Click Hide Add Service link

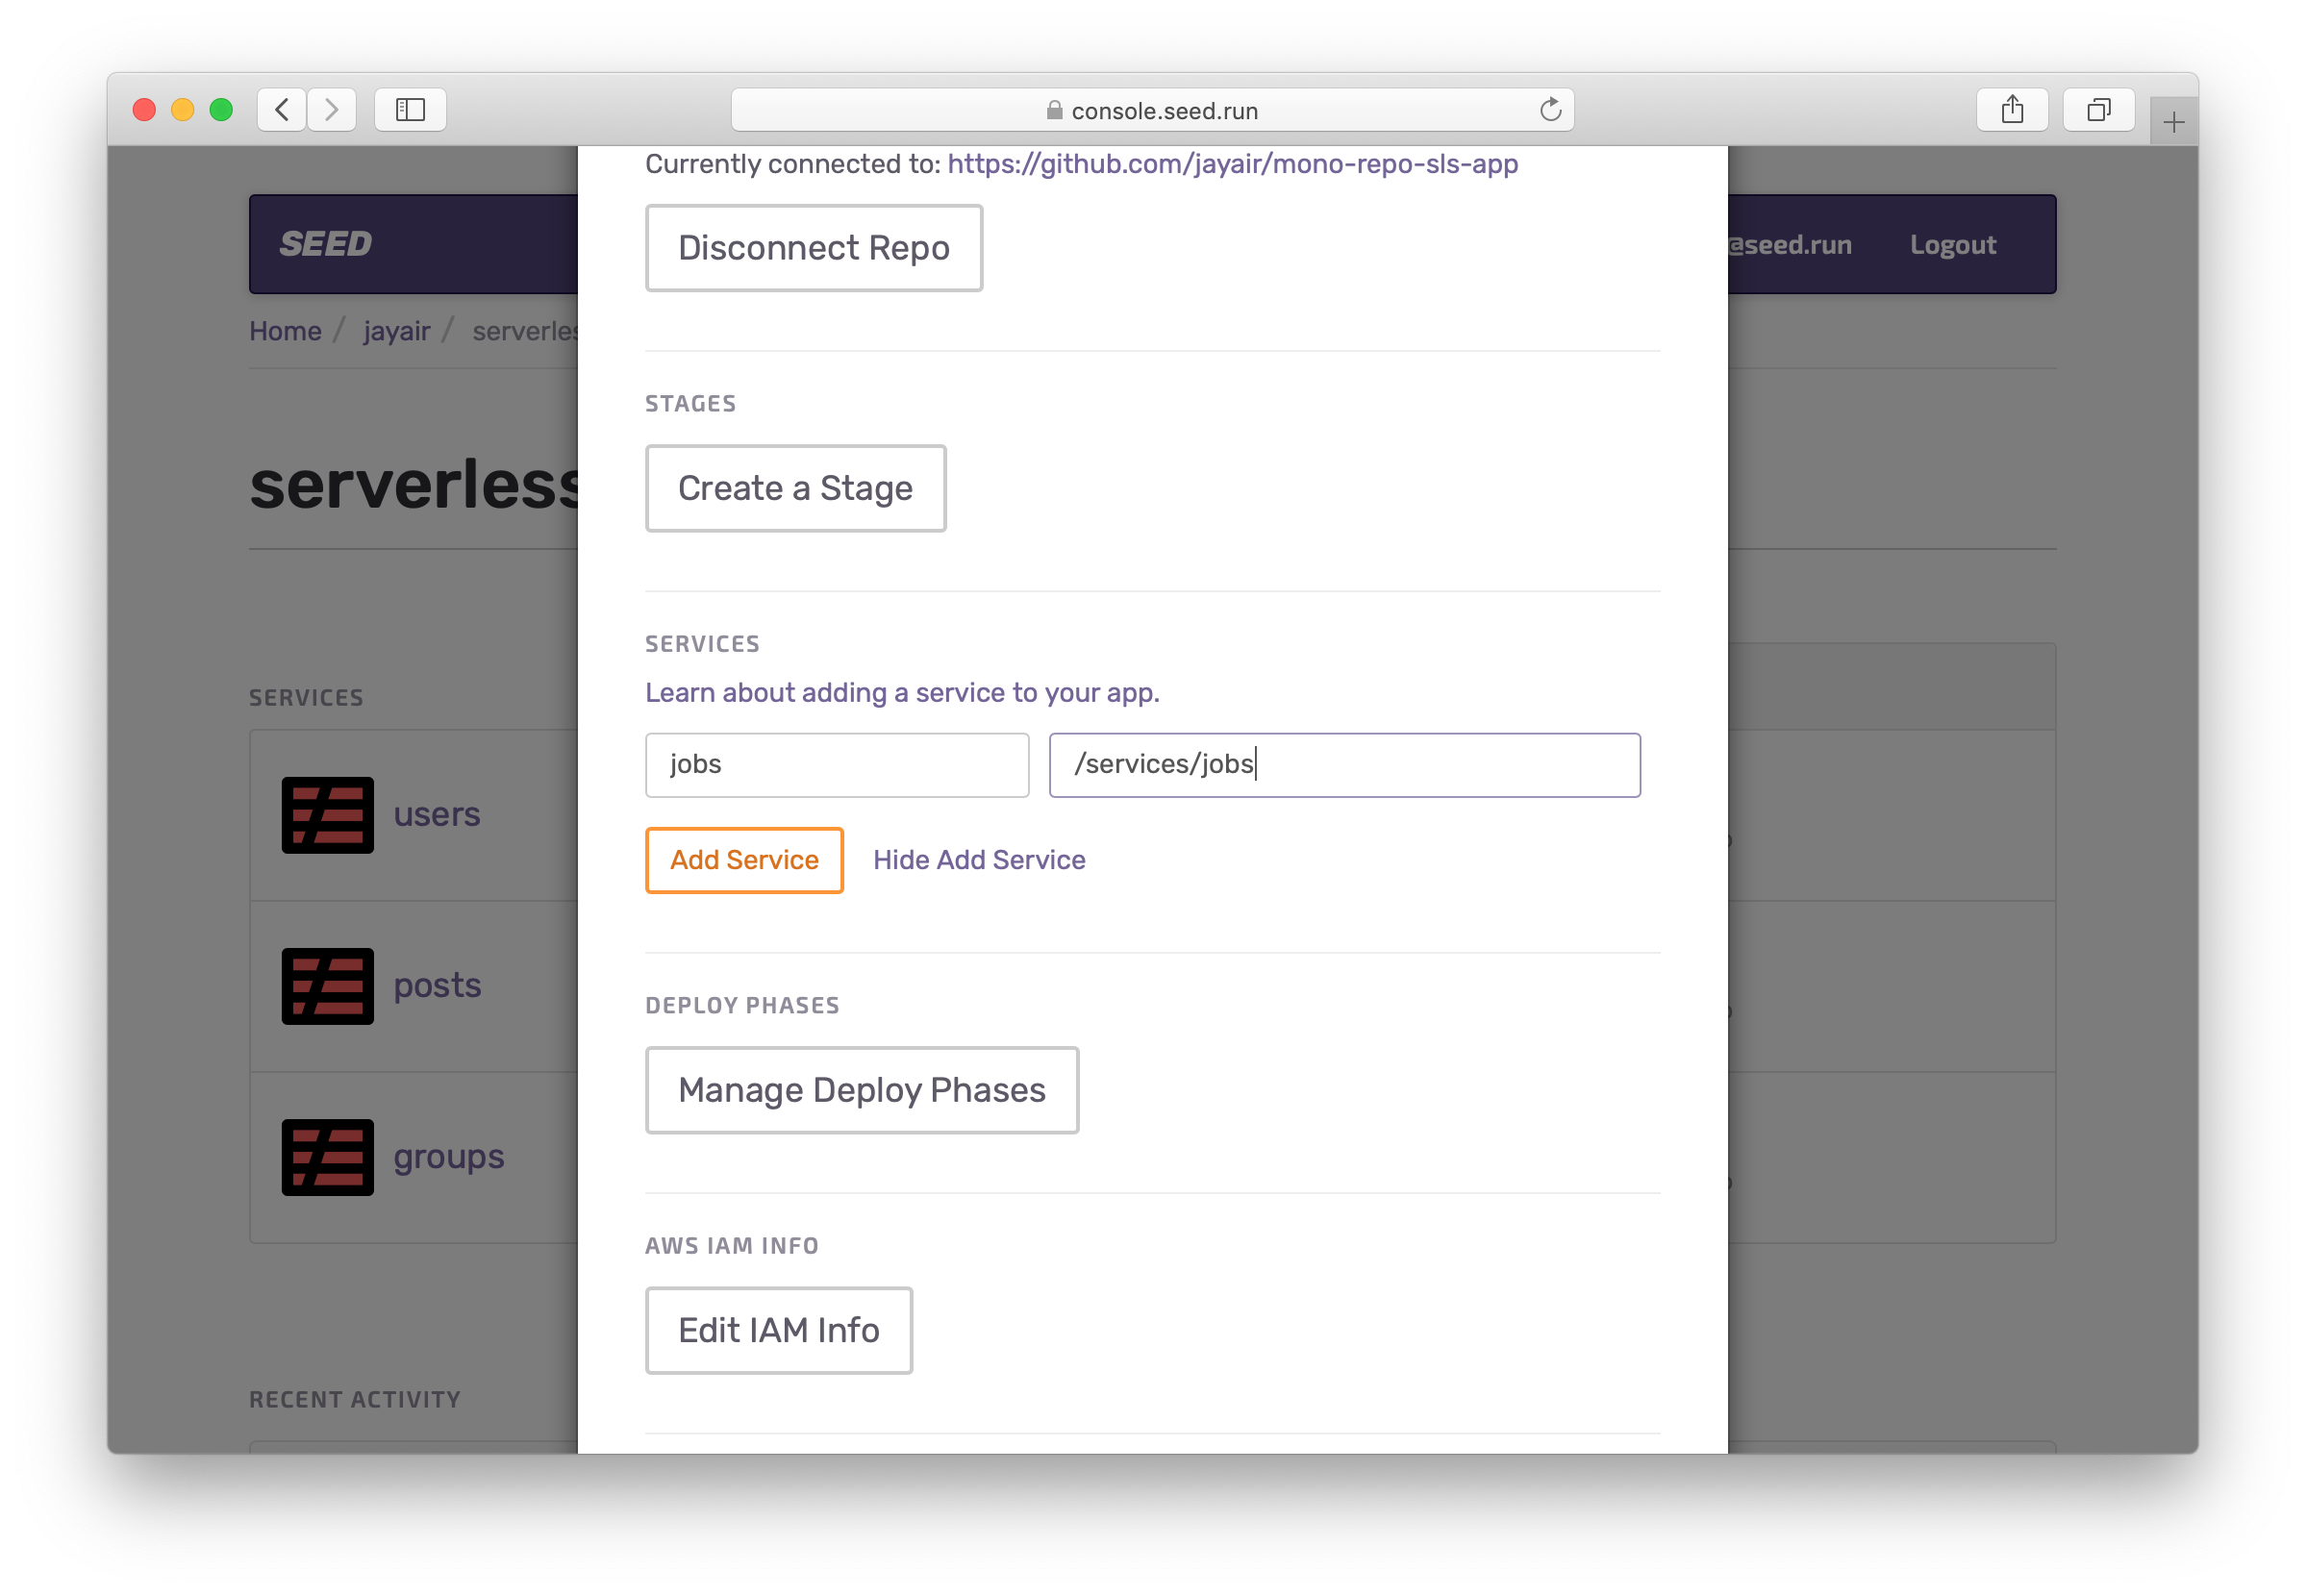[978, 860]
